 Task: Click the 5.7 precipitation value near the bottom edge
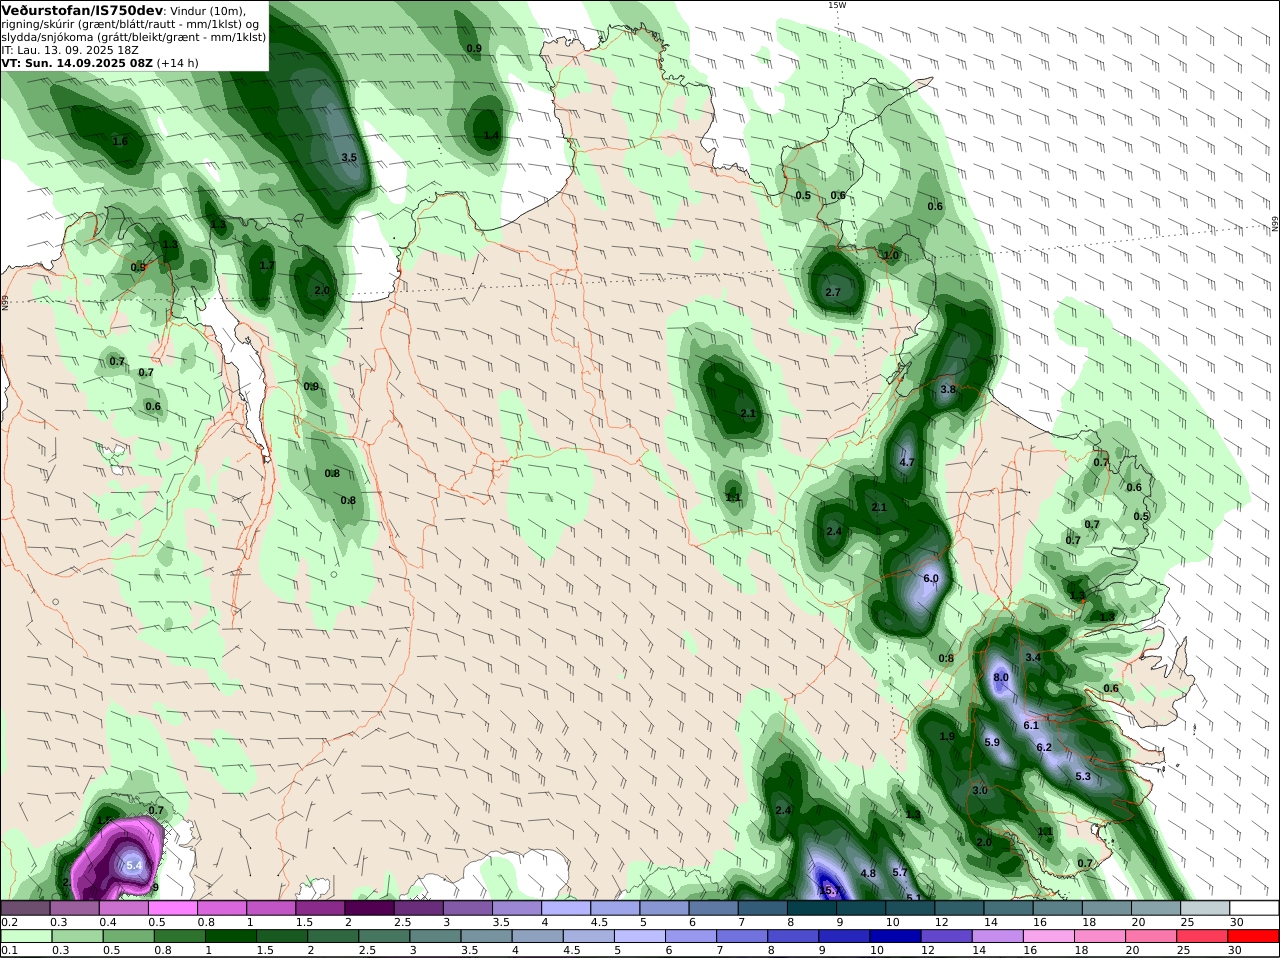click(x=900, y=873)
